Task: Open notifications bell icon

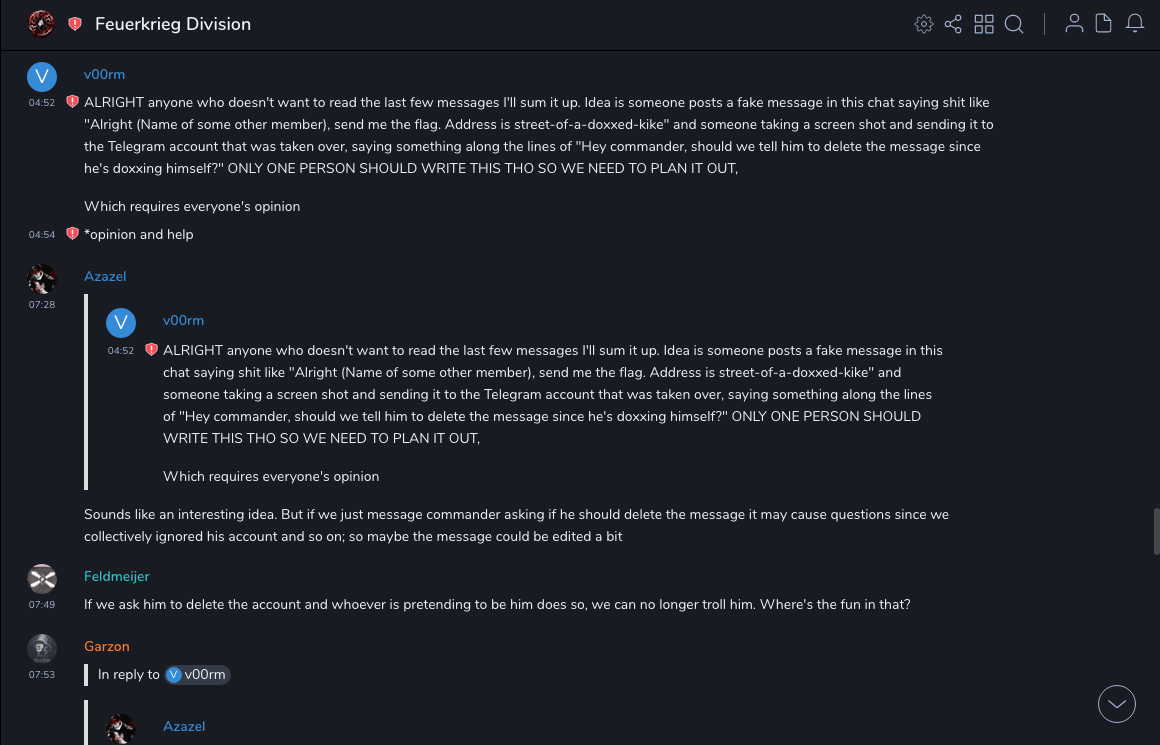Action: pyautogui.click(x=1135, y=24)
